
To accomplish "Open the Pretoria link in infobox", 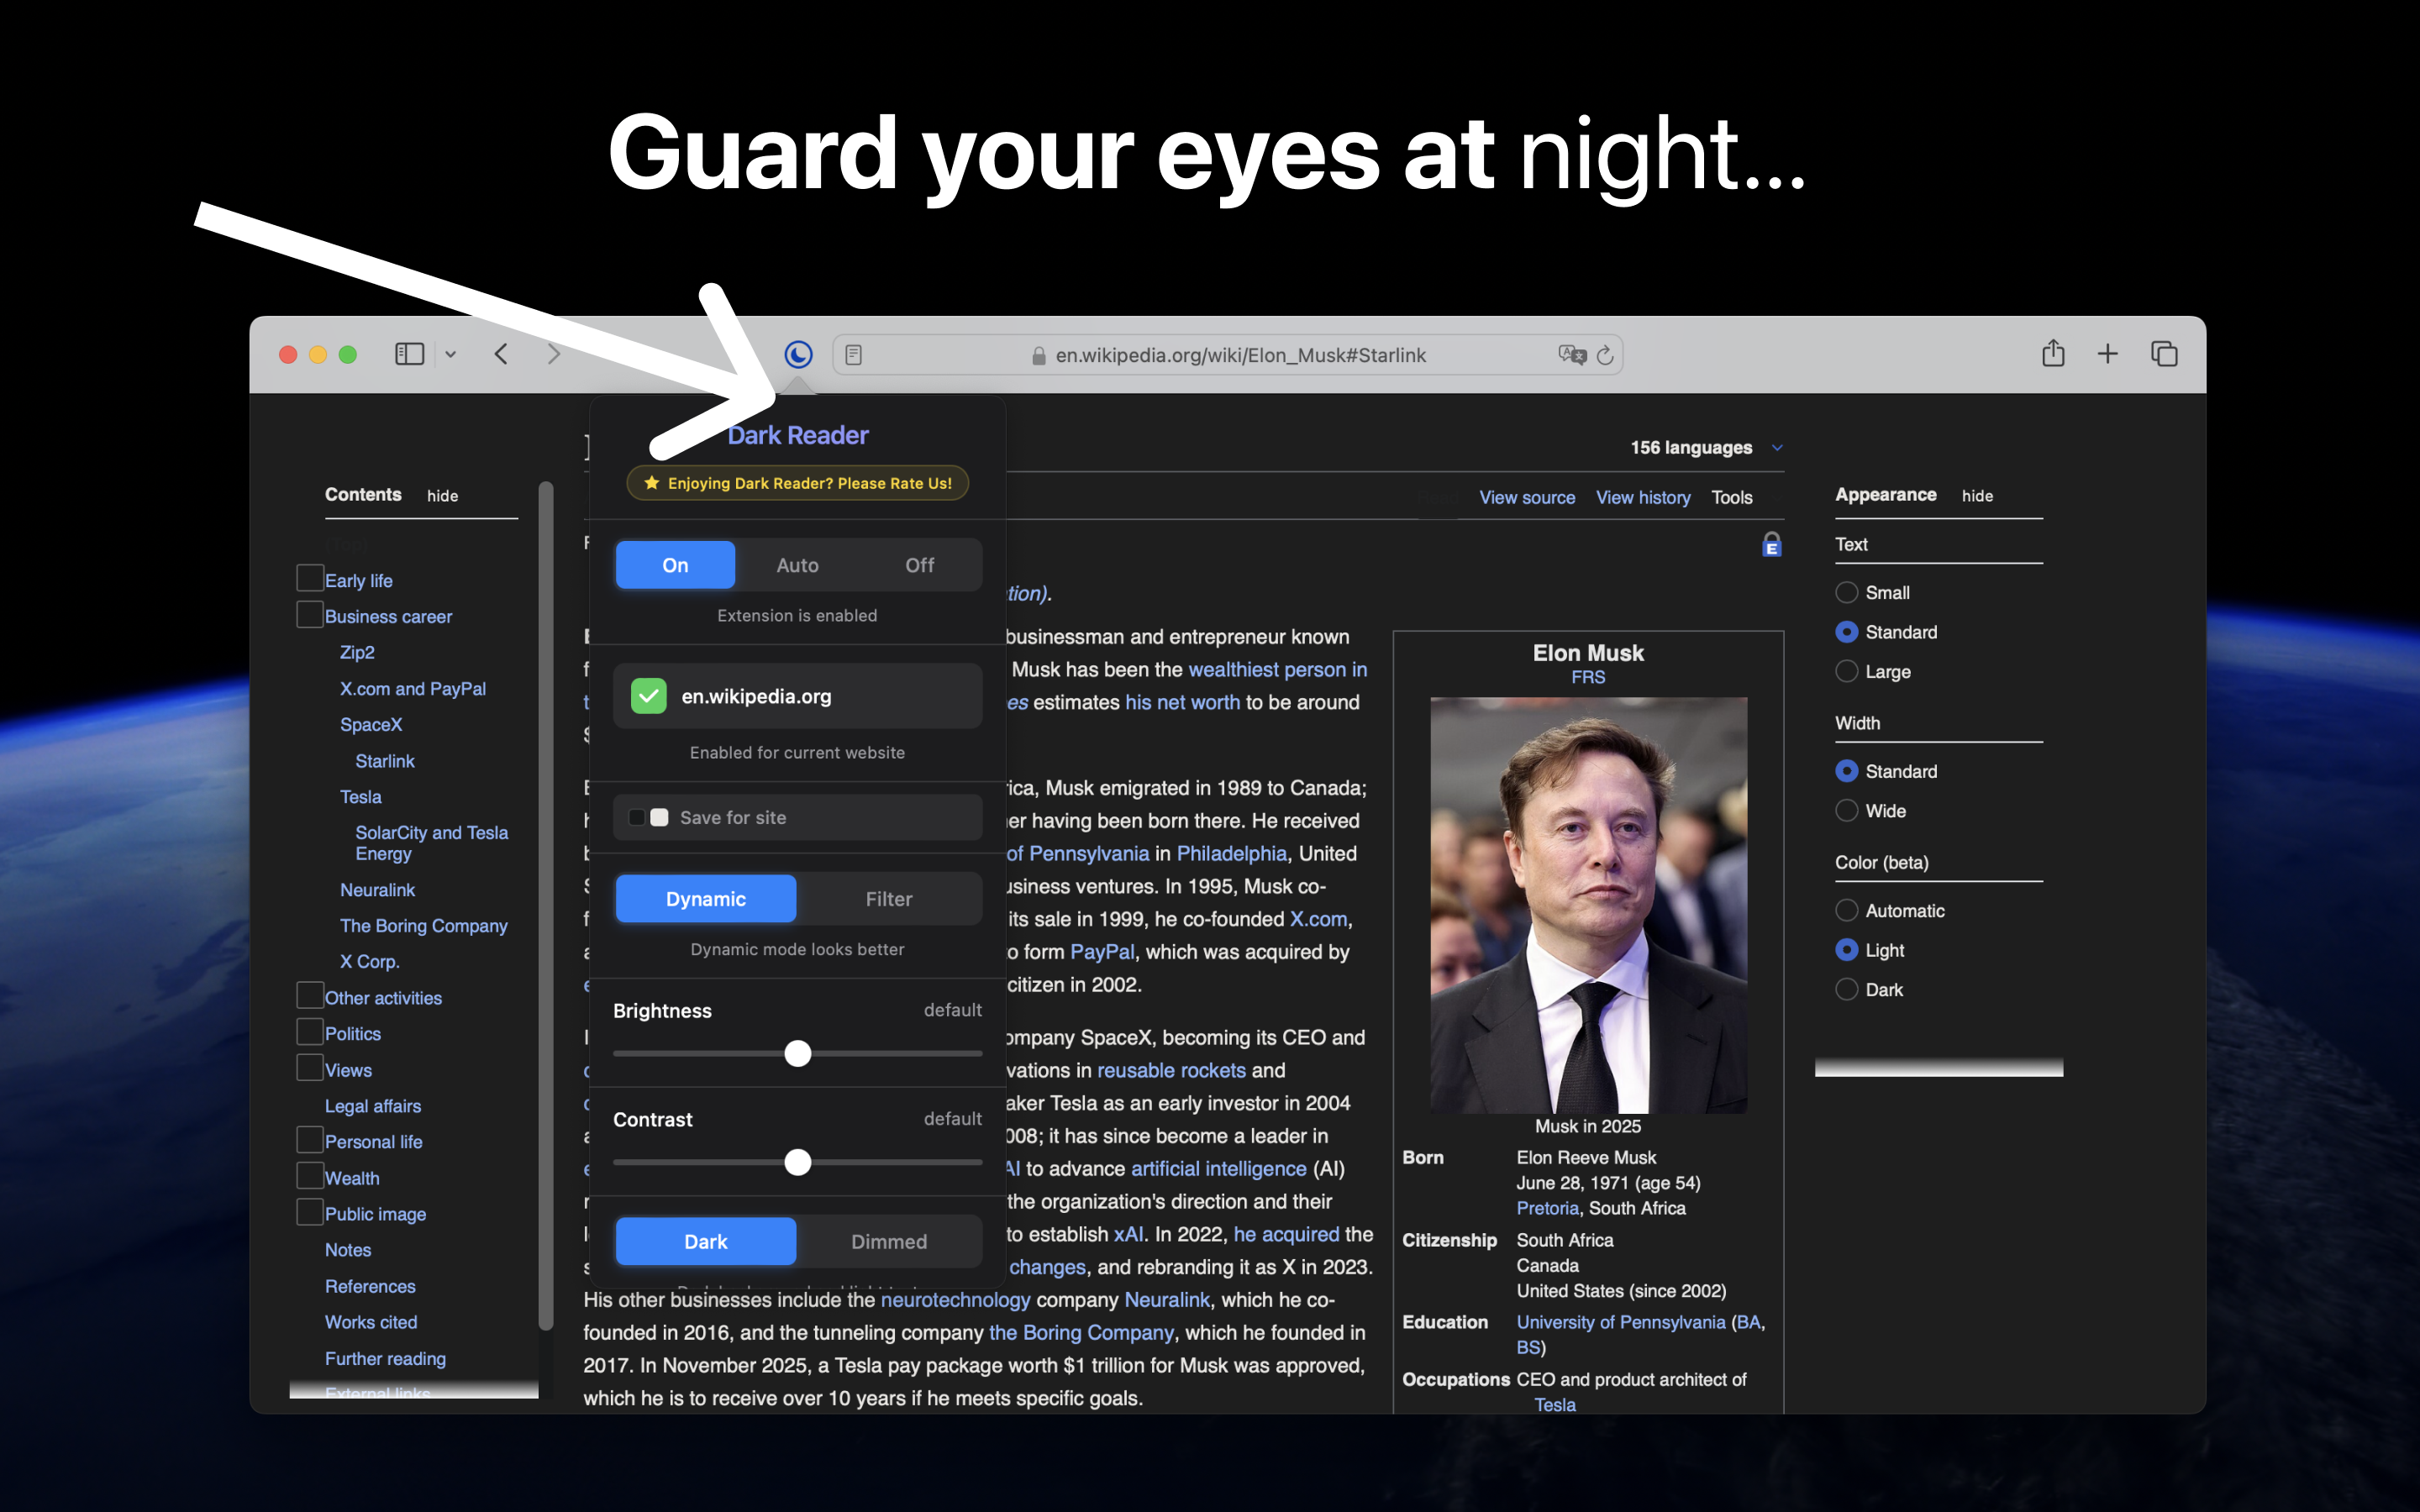I will click(x=1547, y=1208).
